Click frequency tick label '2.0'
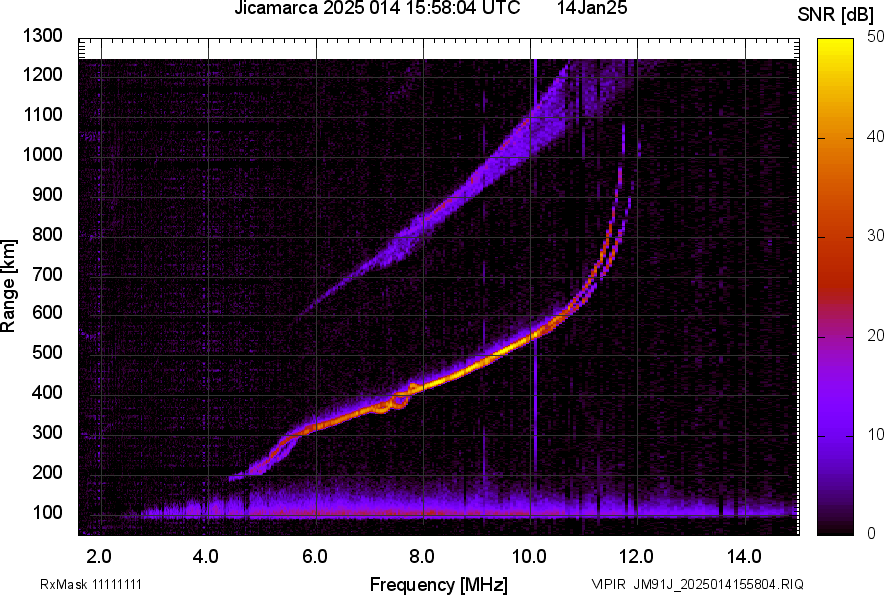Screen dimensions: 884x595 click(99, 557)
